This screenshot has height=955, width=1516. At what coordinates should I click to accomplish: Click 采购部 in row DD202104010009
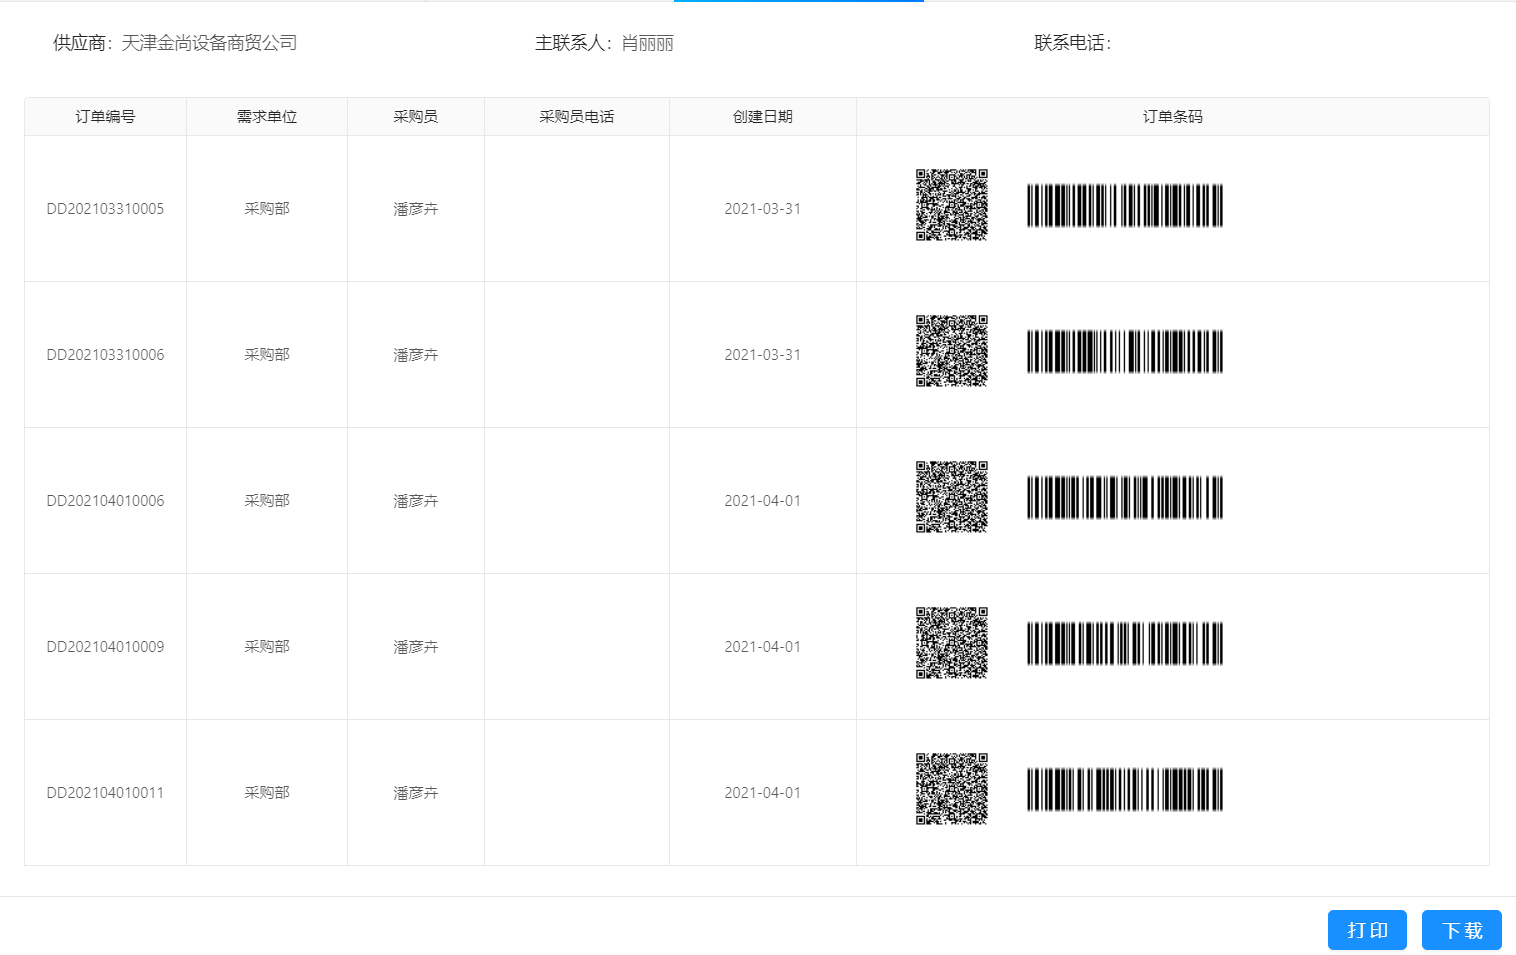click(267, 647)
